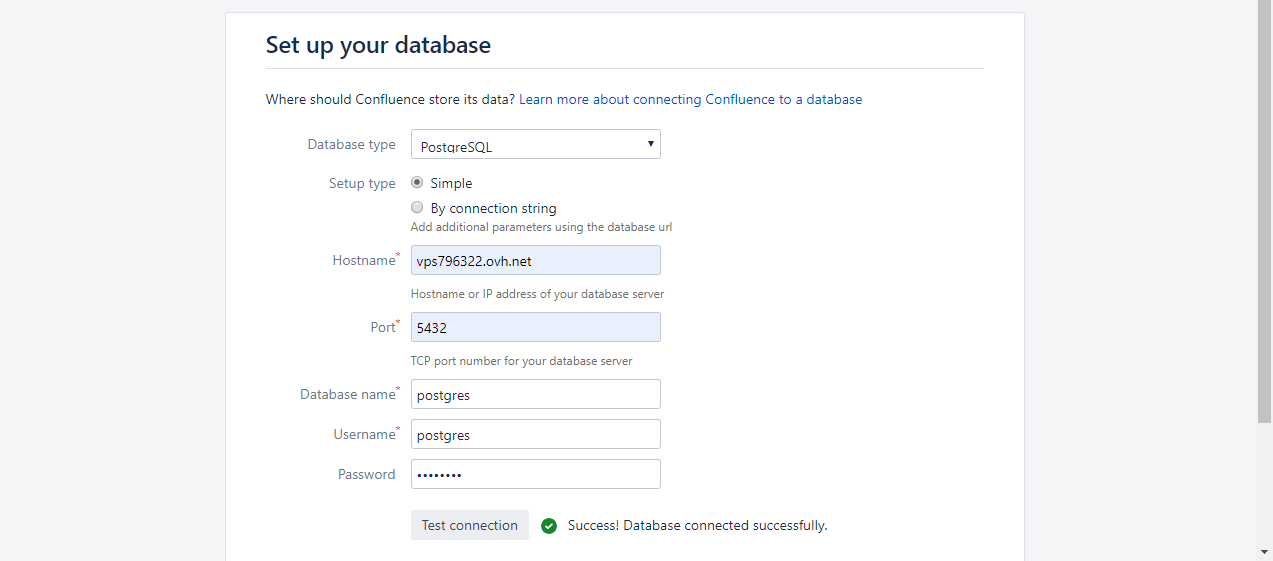This screenshot has height=561, width=1273.
Task: Click 'TCP port number for your database server' hint
Action: coord(521,361)
